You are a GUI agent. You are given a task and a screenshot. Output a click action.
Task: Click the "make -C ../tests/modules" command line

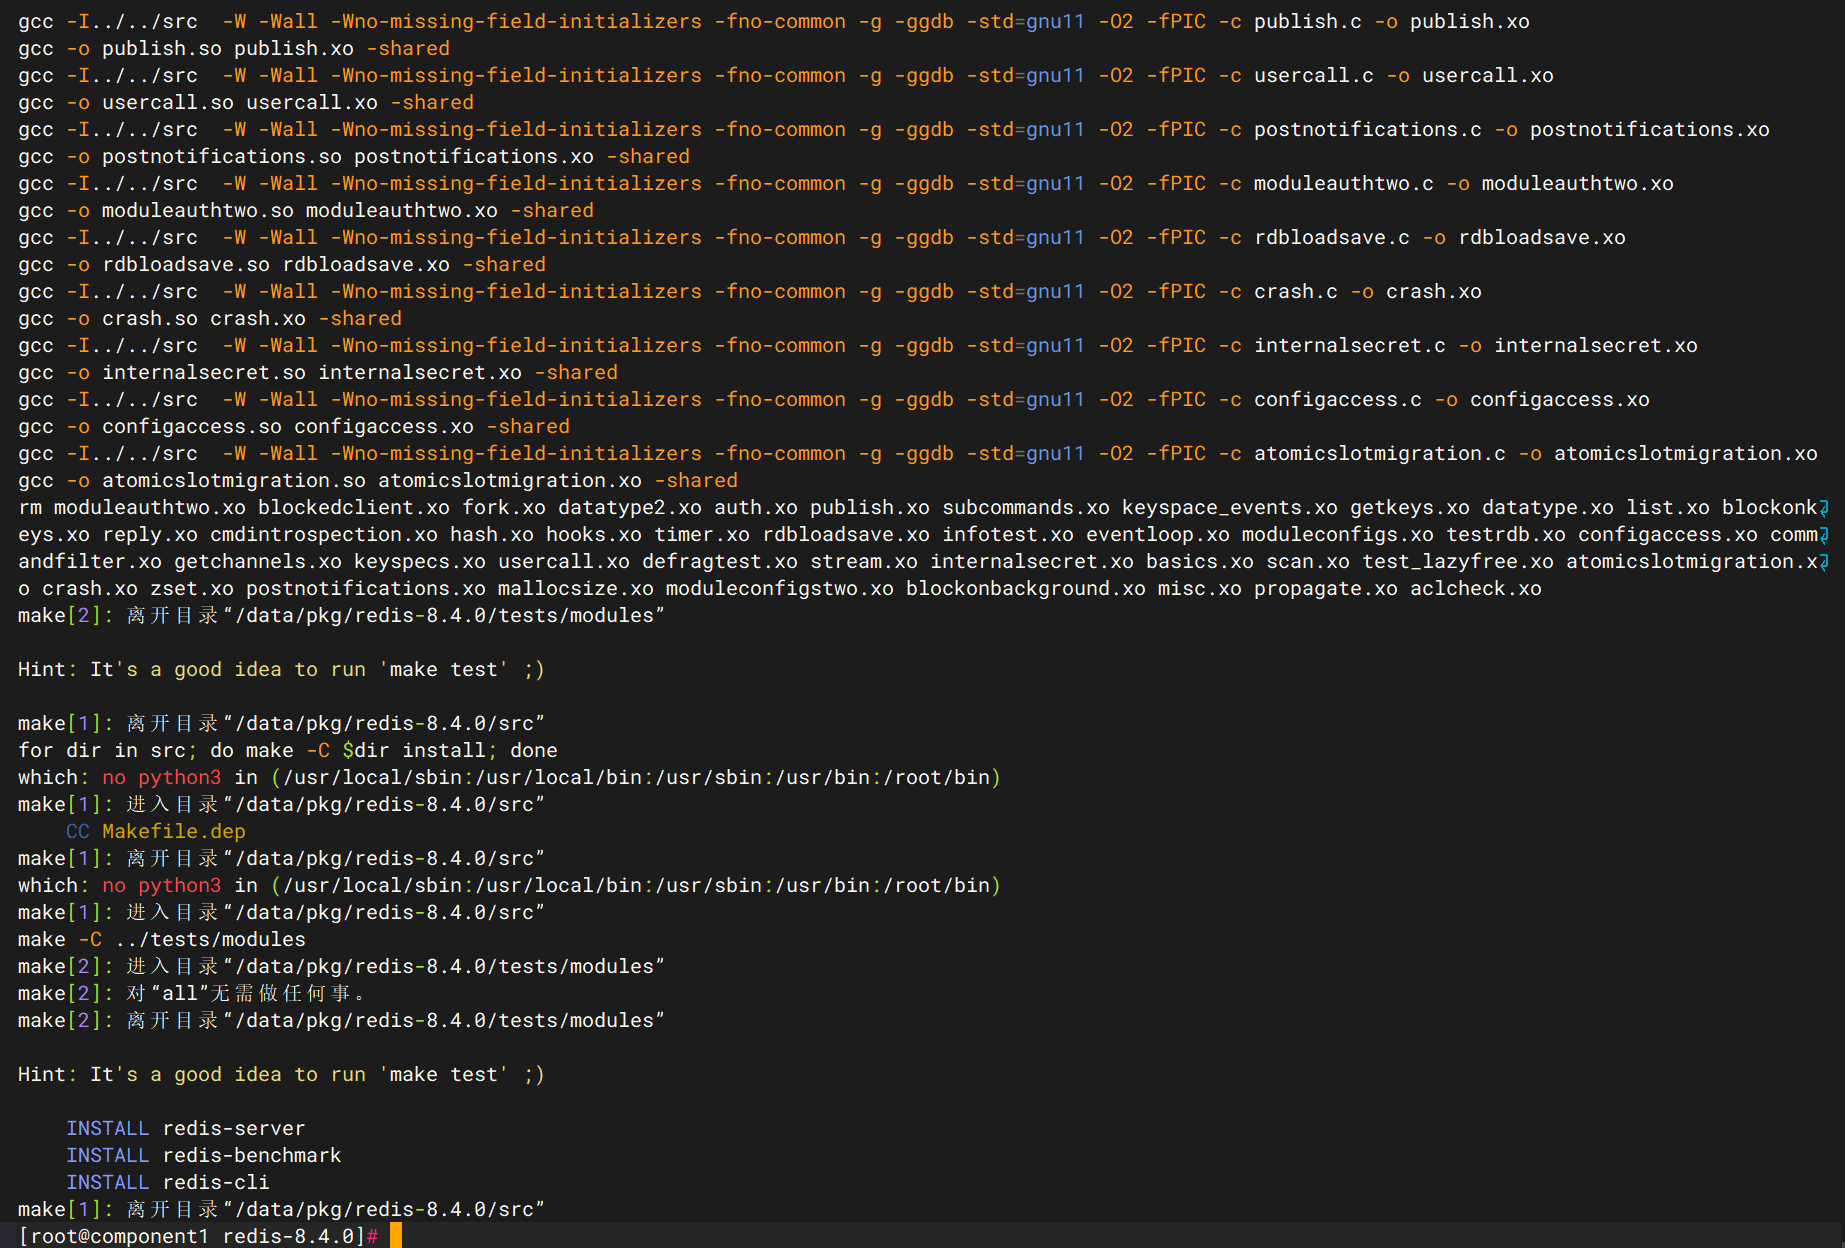pos(162,939)
